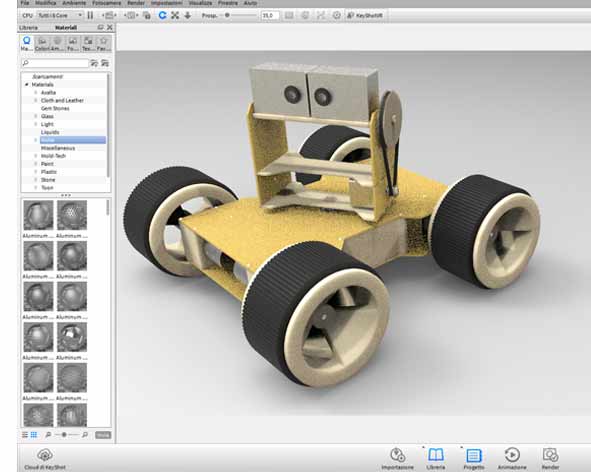Screen dimensions: 591x472
Task: Open the CPU cores dropdown
Action: (60, 15)
